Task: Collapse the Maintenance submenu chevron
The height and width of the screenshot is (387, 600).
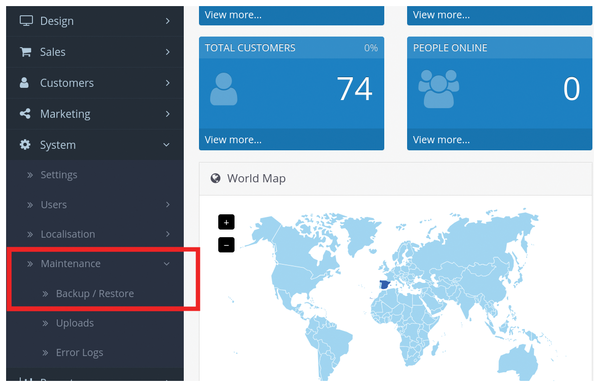Action: click(x=166, y=264)
